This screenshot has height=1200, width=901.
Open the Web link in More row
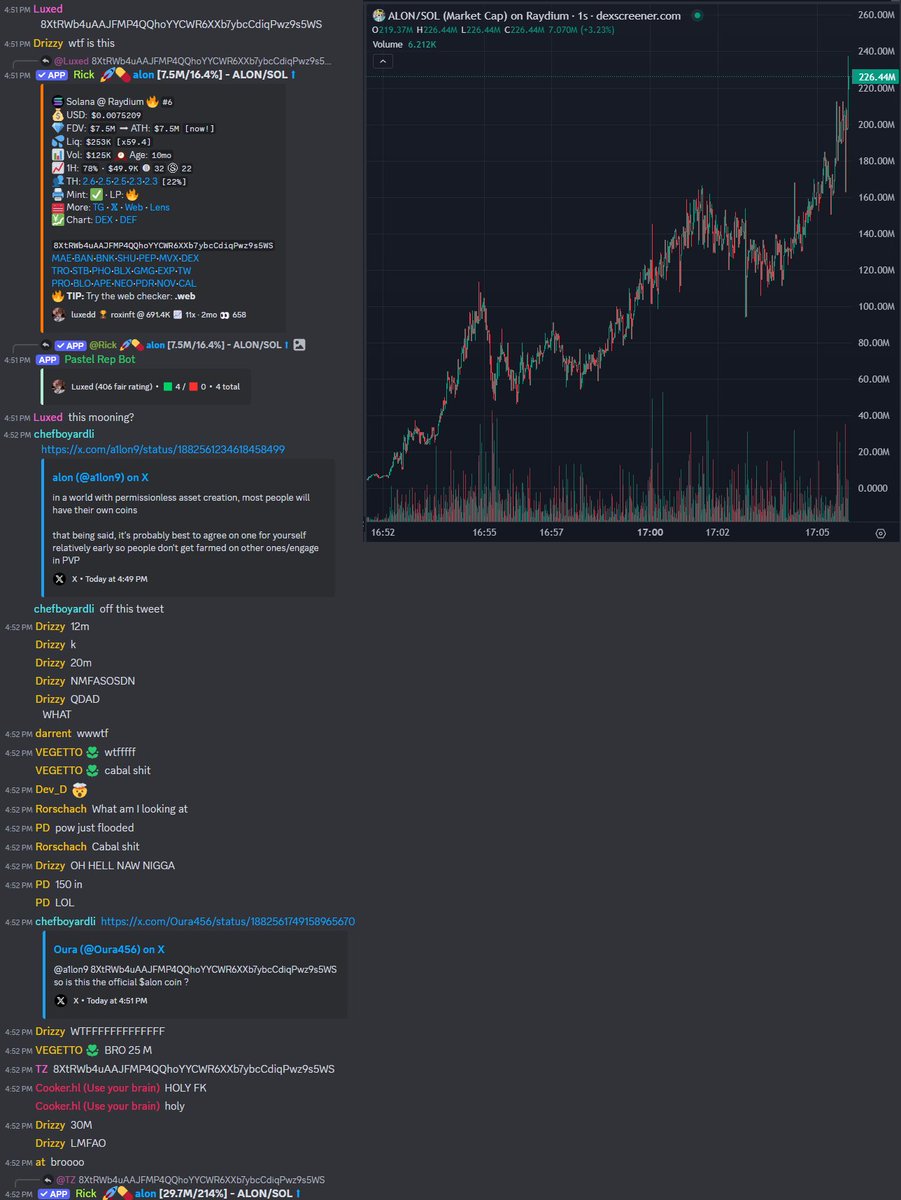coord(134,207)
